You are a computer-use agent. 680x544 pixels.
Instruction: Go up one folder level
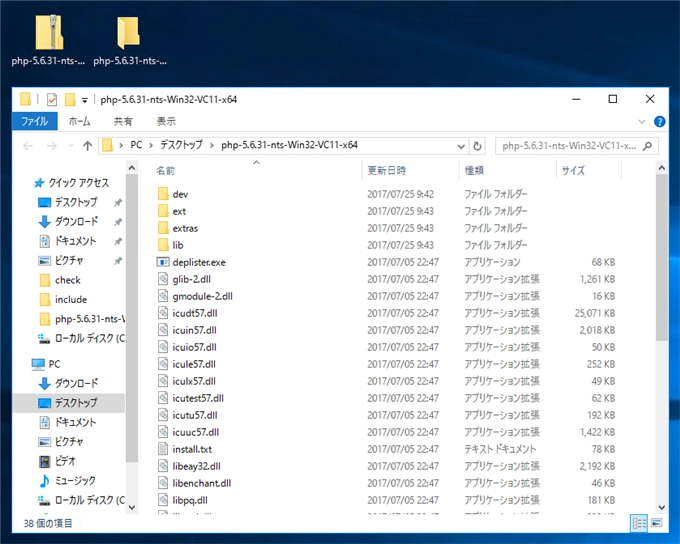coord(88,145)
